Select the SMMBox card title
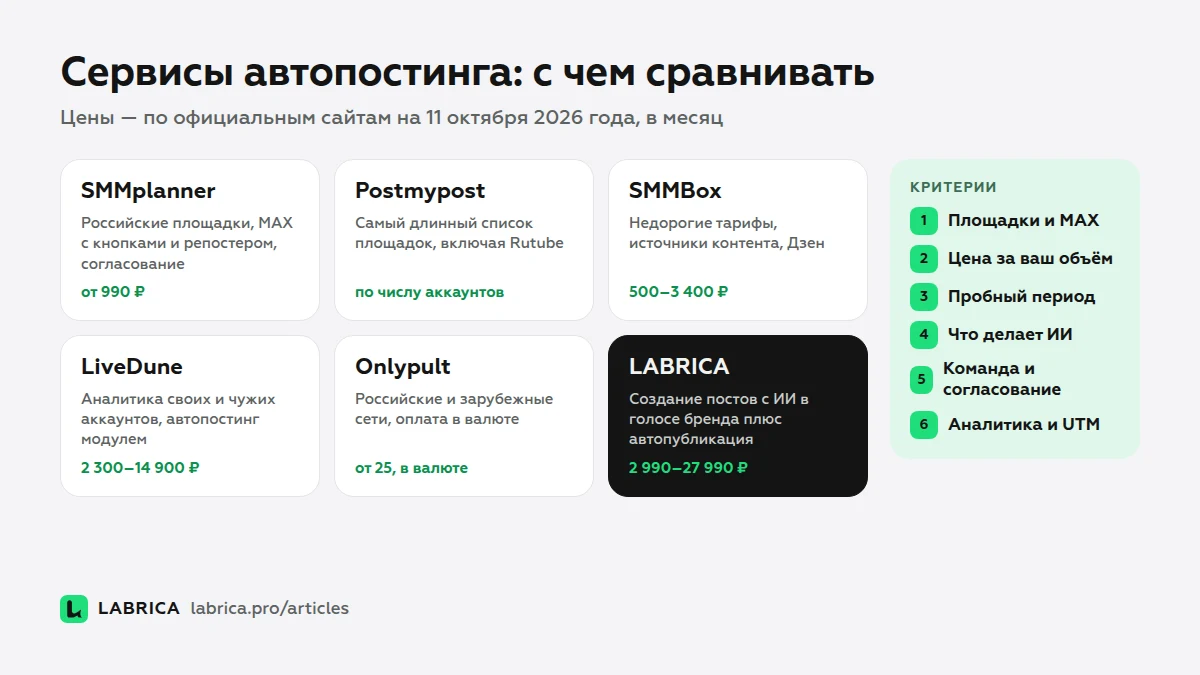 pos(675,191)
